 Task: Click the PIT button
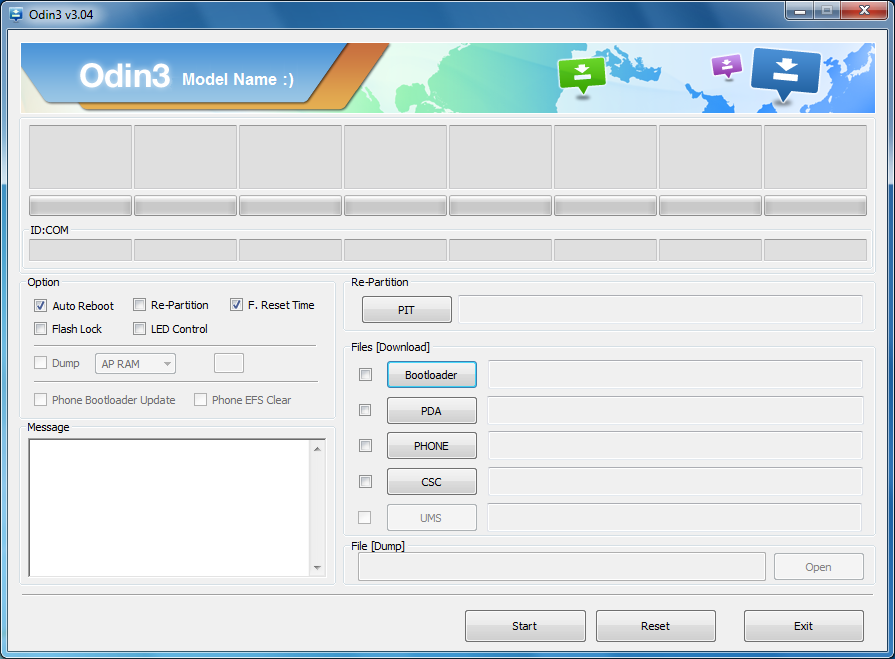(406, 309)
